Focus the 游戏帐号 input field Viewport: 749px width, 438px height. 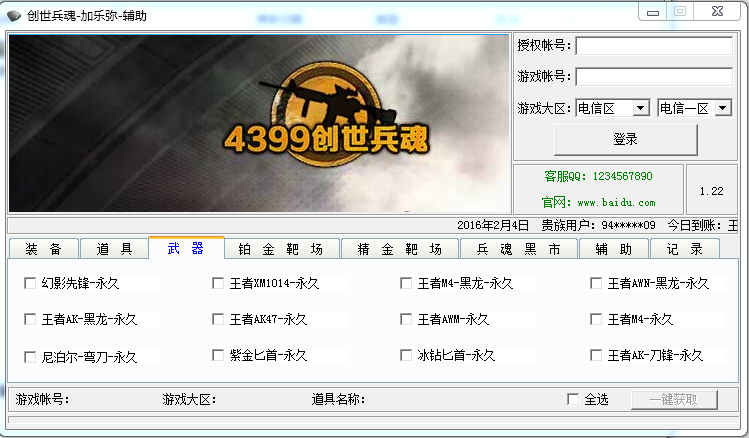point(654,76)
